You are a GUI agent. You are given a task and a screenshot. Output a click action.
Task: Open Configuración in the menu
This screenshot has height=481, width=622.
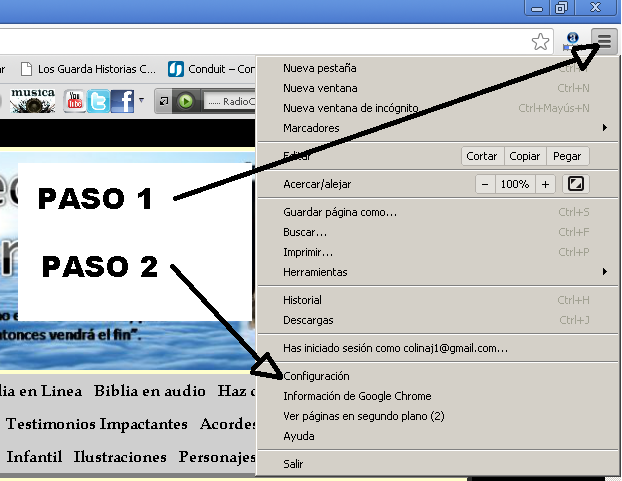click(438, 376)
